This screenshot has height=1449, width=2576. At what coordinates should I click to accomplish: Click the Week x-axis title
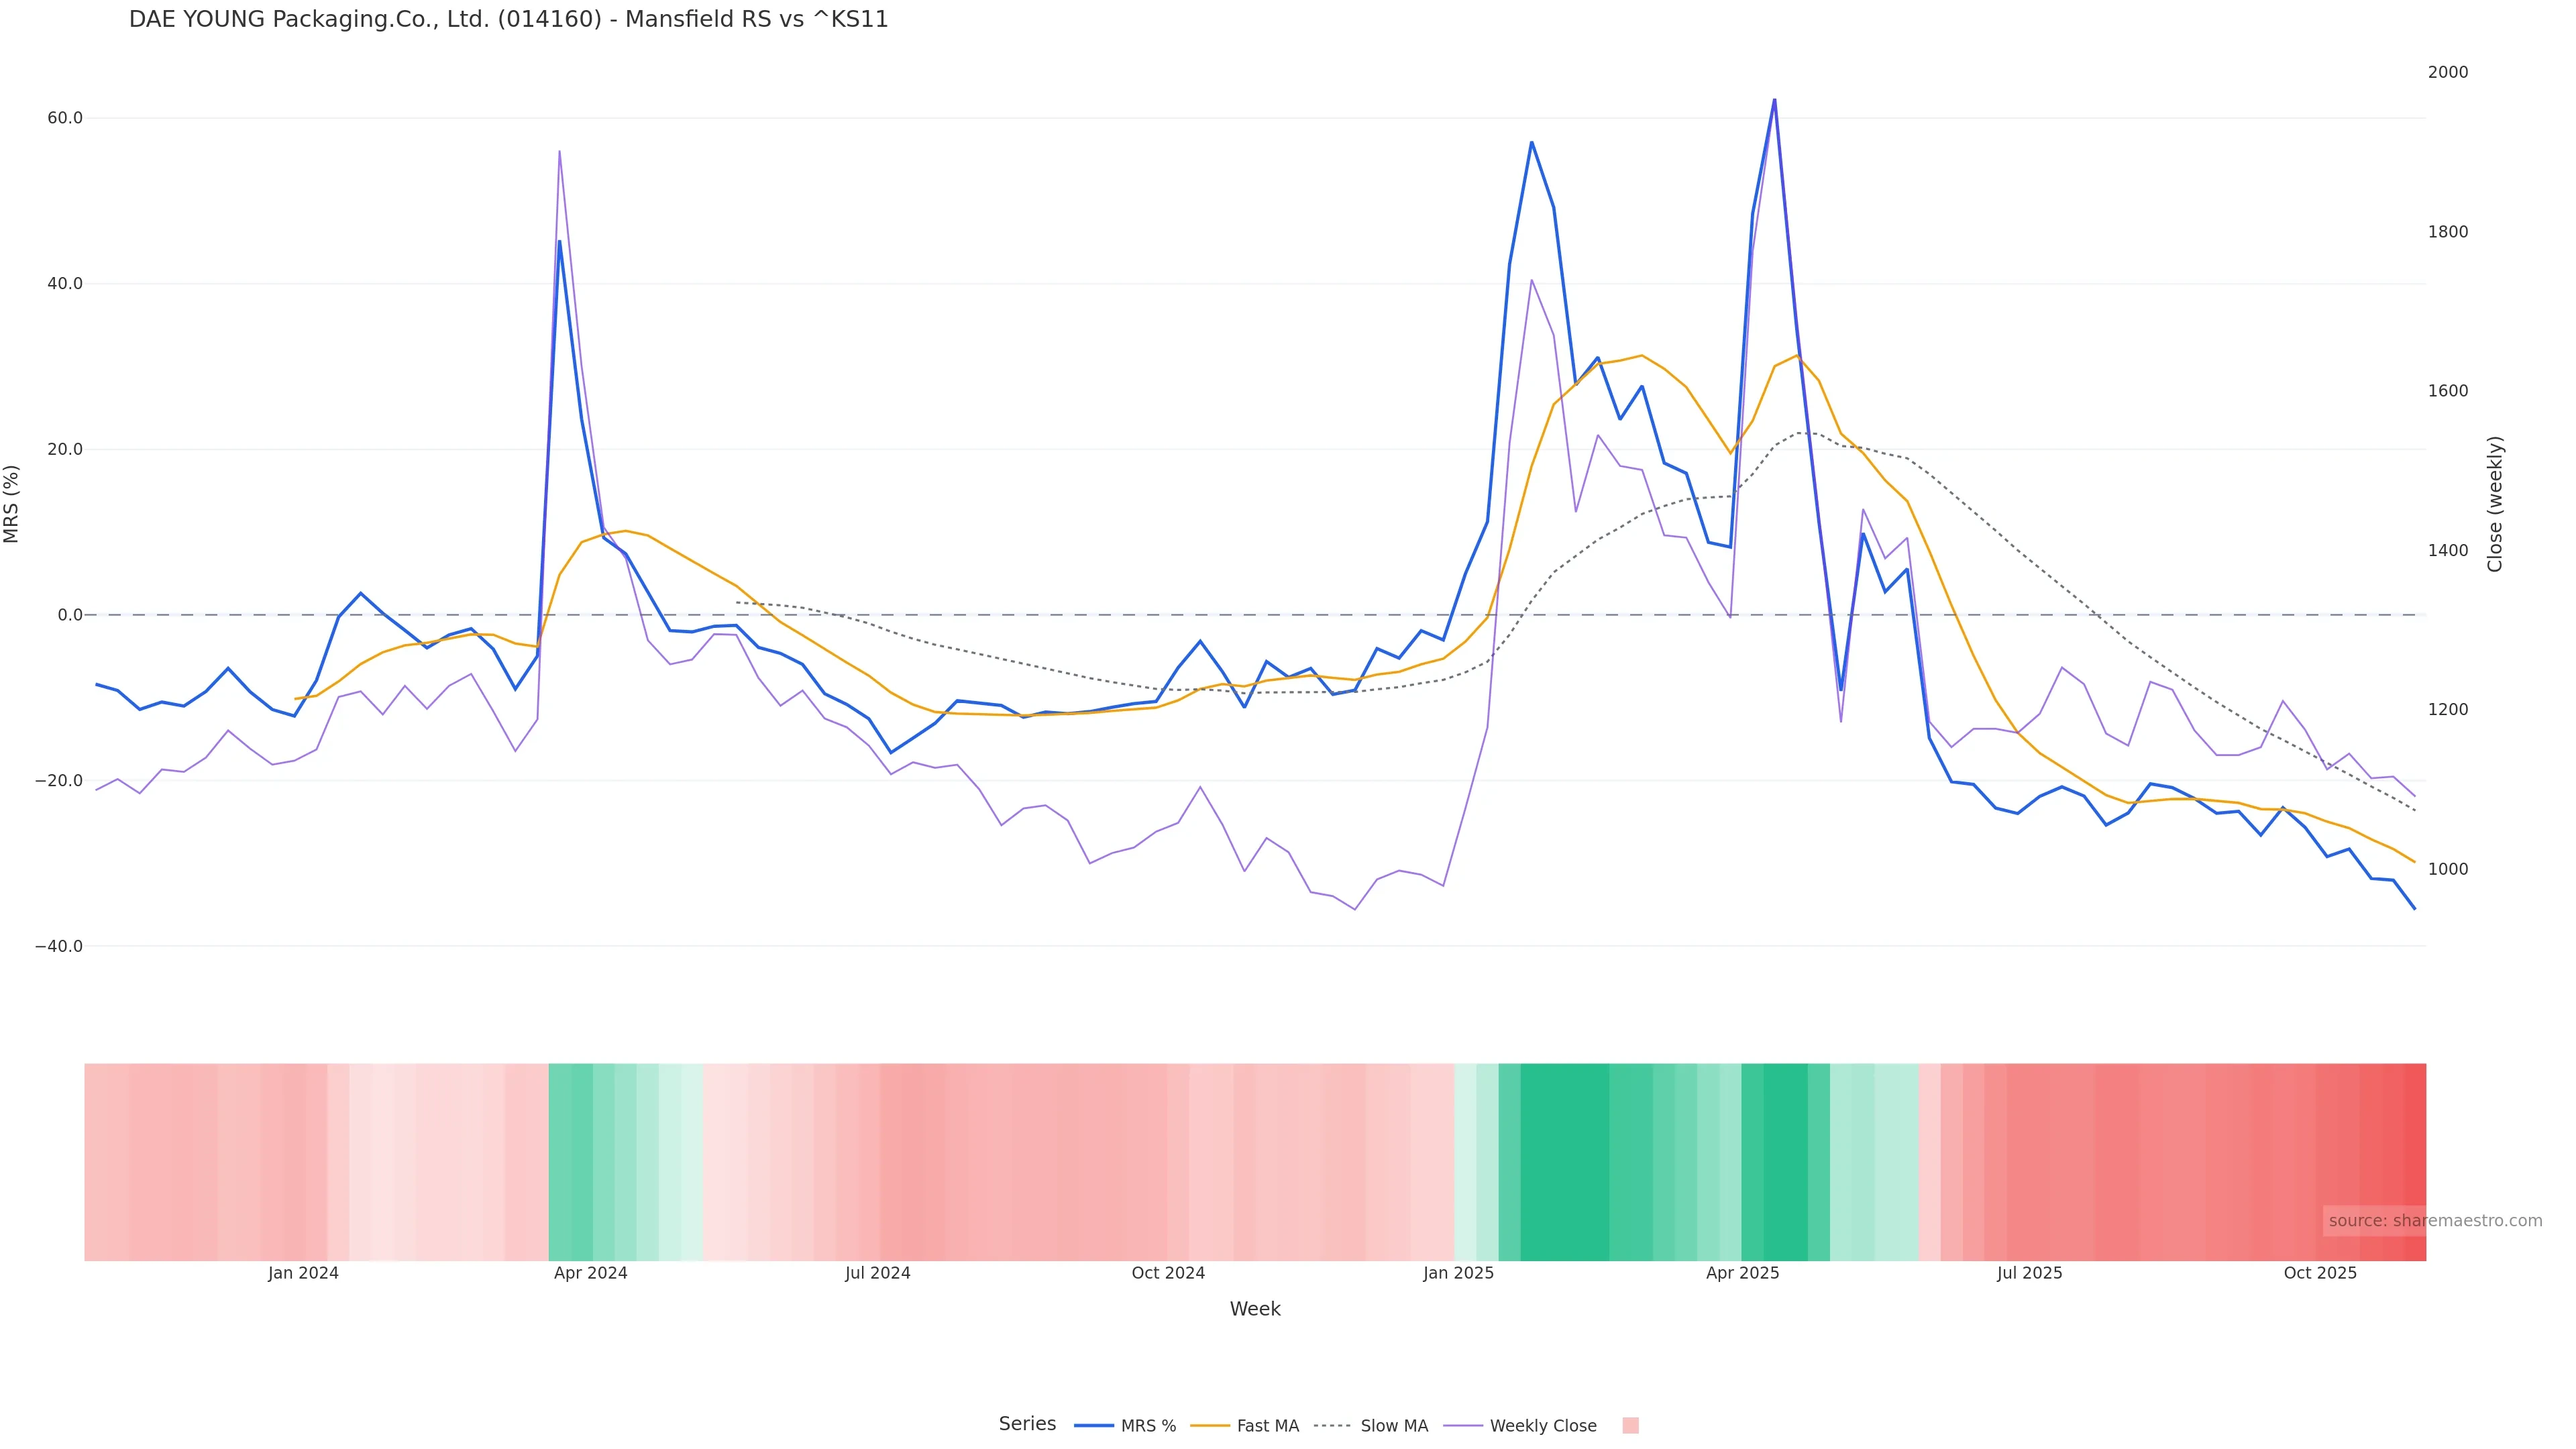[x=1254, y=1309]
